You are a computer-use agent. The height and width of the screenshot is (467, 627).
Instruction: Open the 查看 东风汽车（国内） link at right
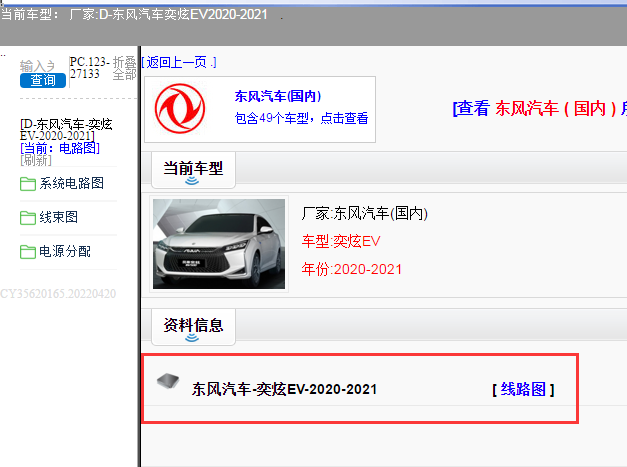point(539,108)
